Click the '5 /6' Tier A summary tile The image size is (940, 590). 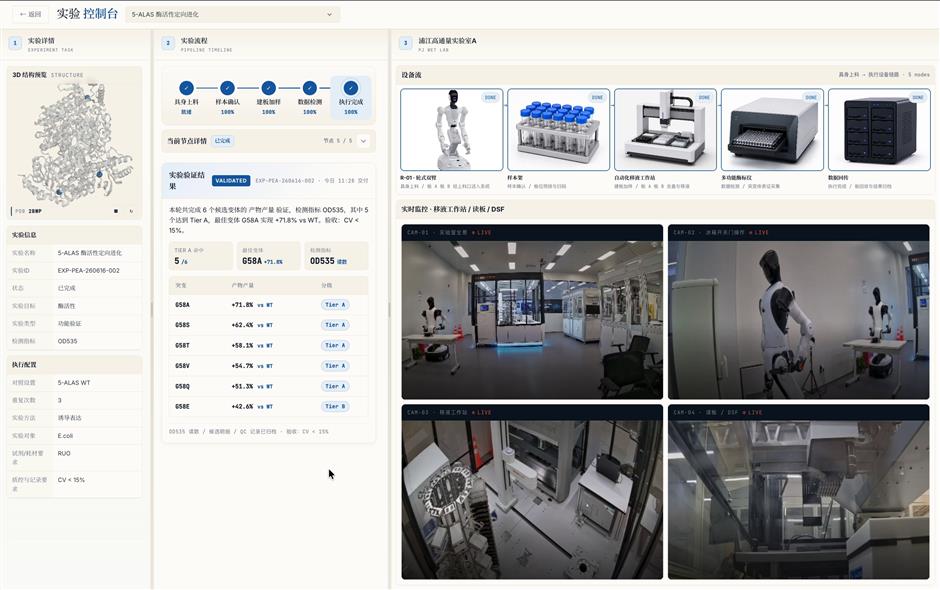[200, 256]
